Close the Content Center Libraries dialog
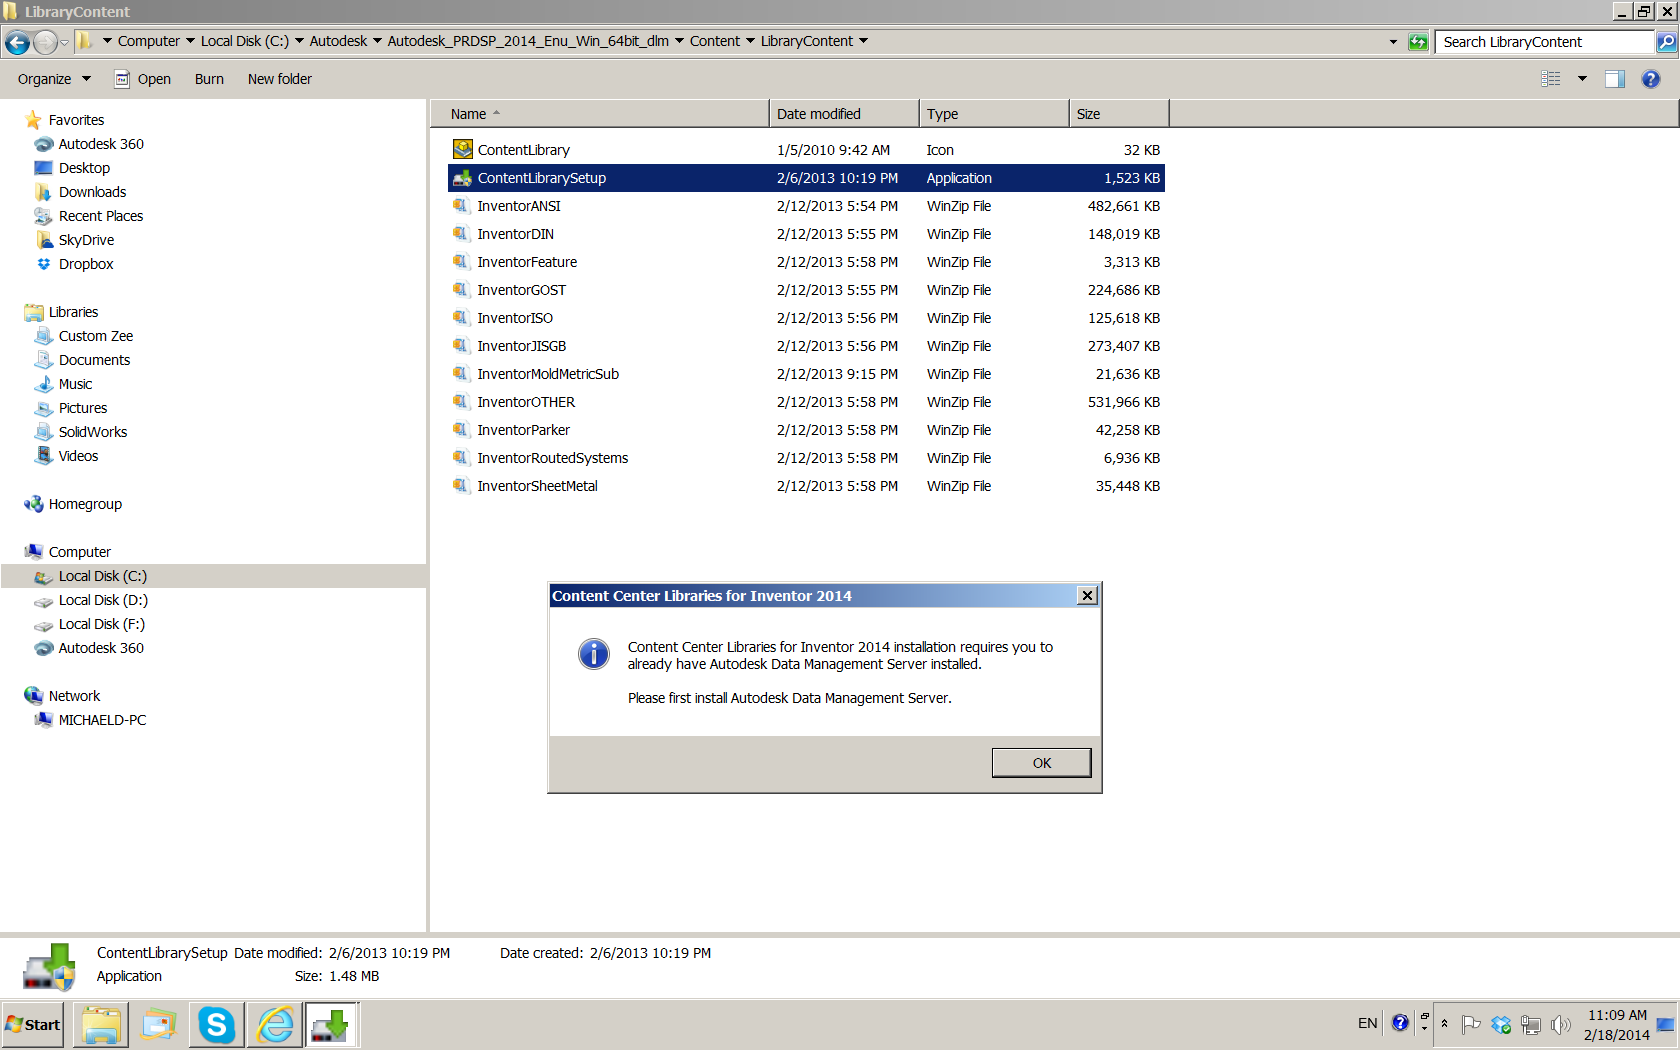Viewport: 1680px width, 1050px height. [1087, 596]
